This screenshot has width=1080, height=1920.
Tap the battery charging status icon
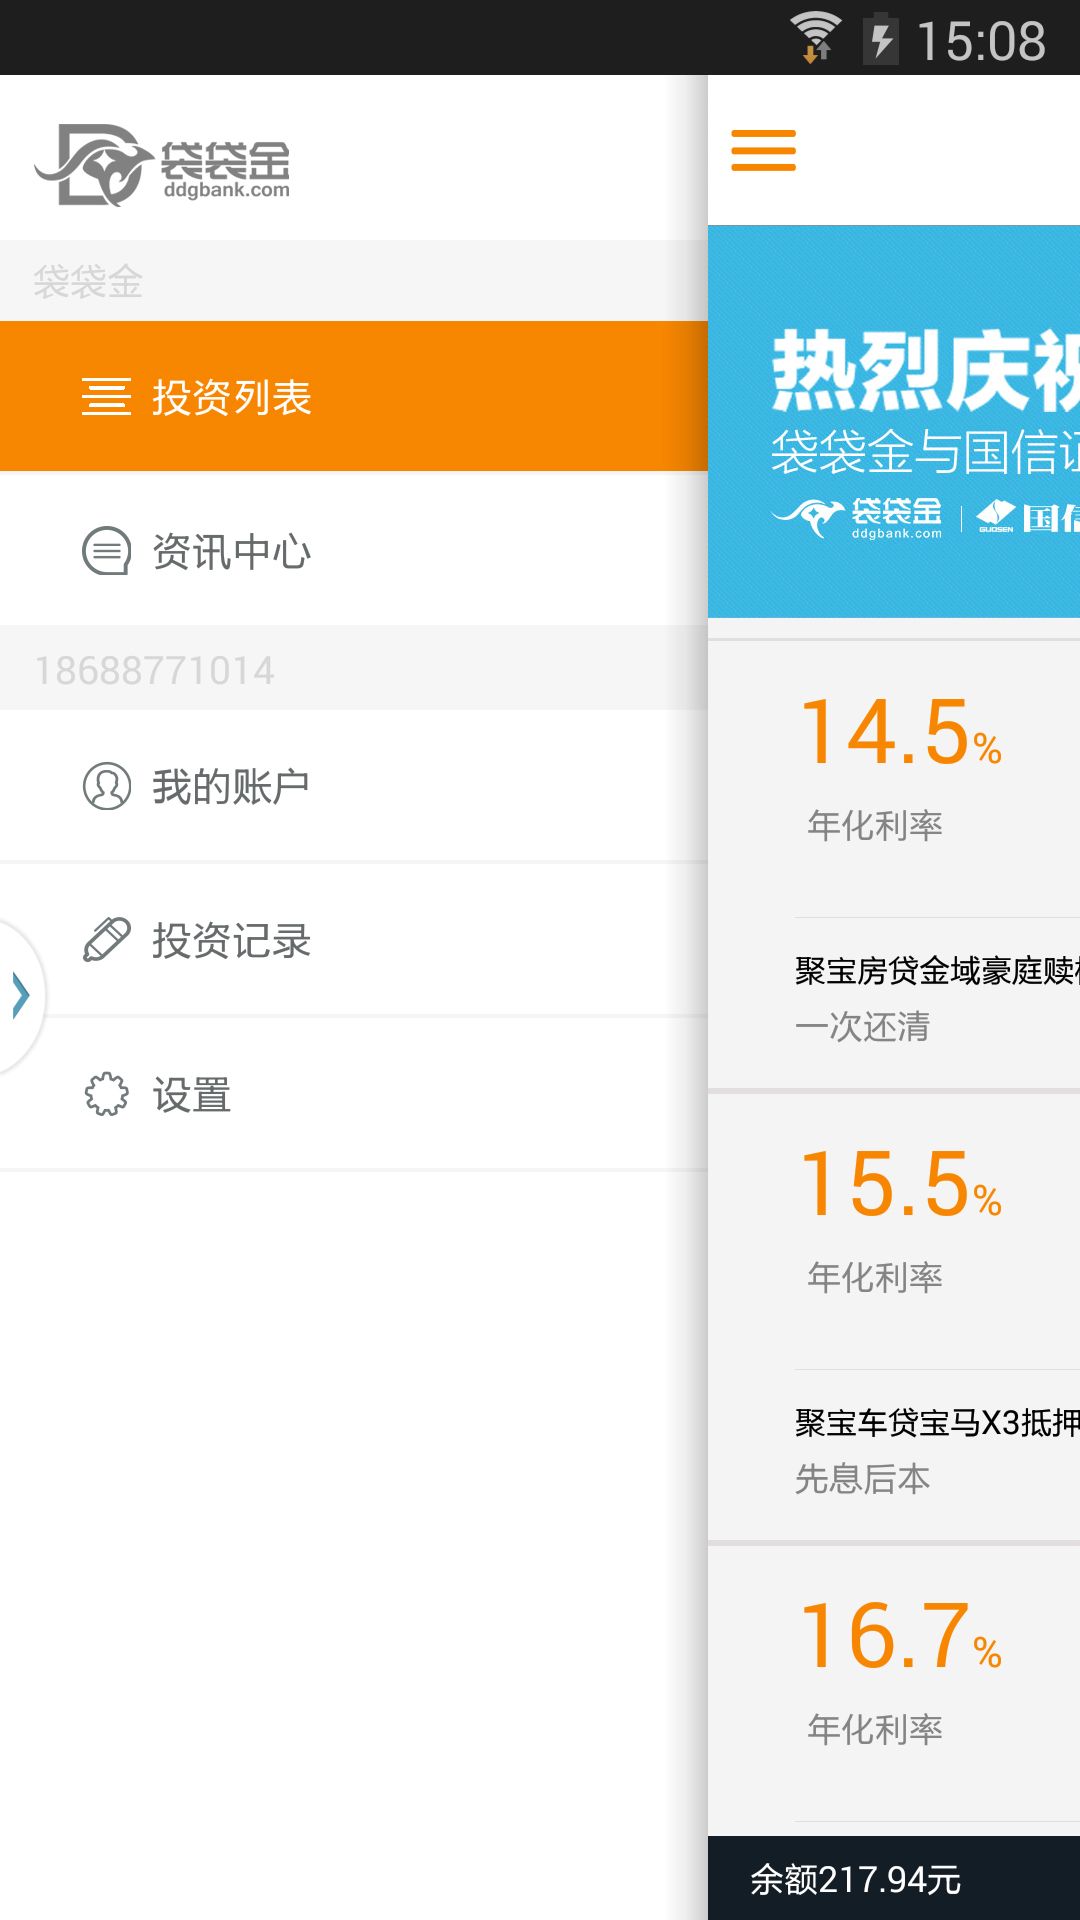point(881,38)
